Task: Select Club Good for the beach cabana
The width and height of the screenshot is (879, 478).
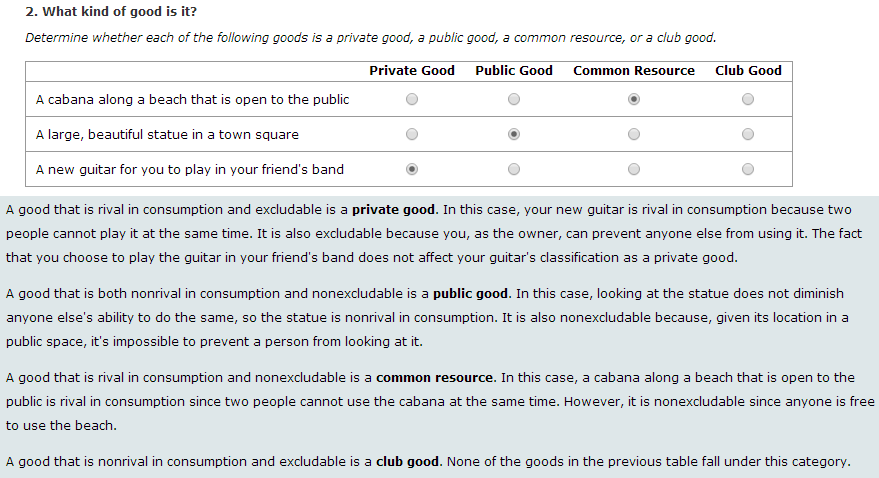Action: pos(748,99)
